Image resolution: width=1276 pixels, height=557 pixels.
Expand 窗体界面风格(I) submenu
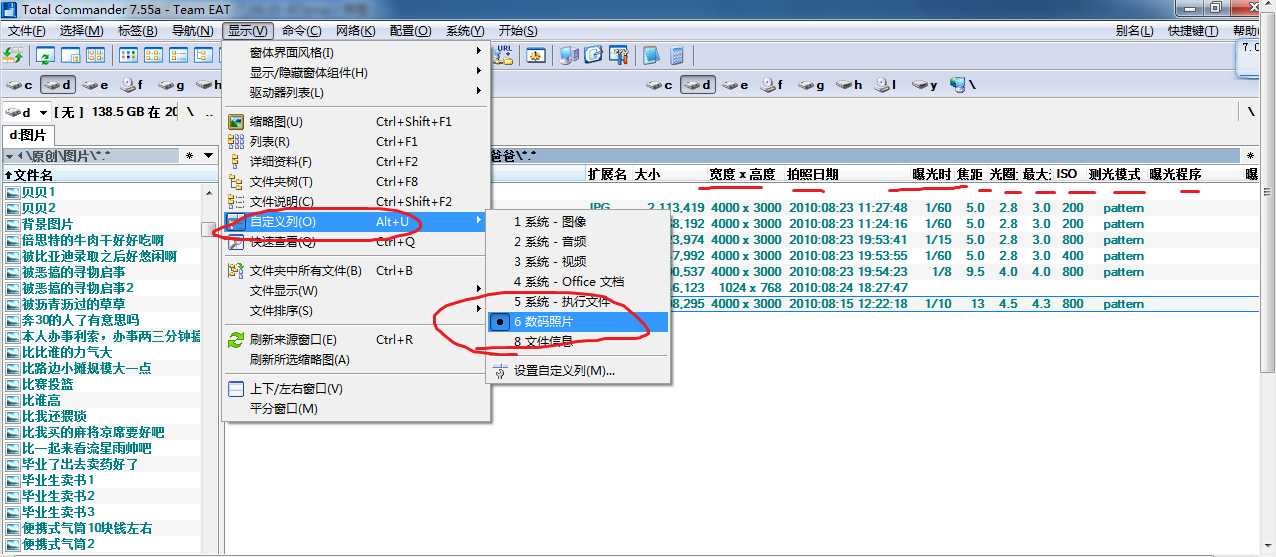(x=355, y=52)
